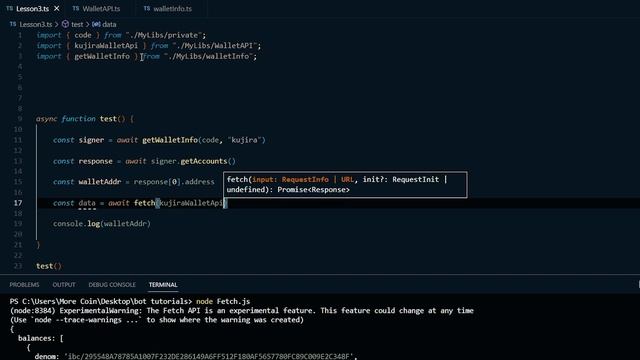Click "kujiraWalletApi" argument on line 17

click(191, 203)
